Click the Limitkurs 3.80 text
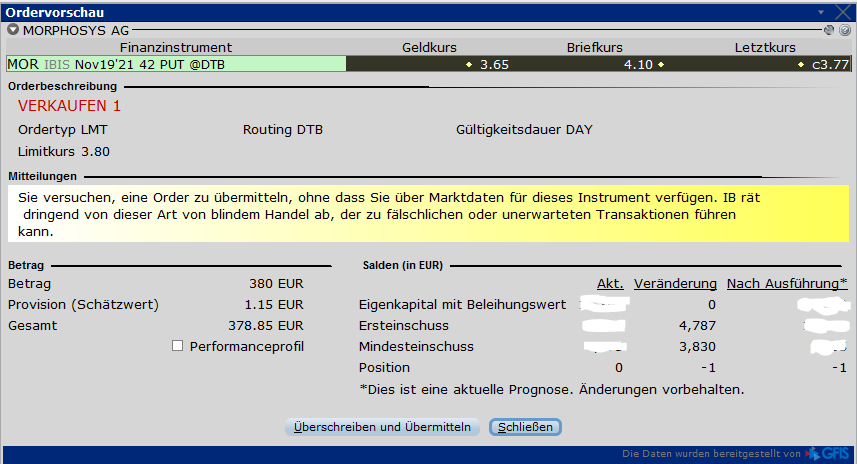Screen dimensions: 857x464 coord(64,151)
